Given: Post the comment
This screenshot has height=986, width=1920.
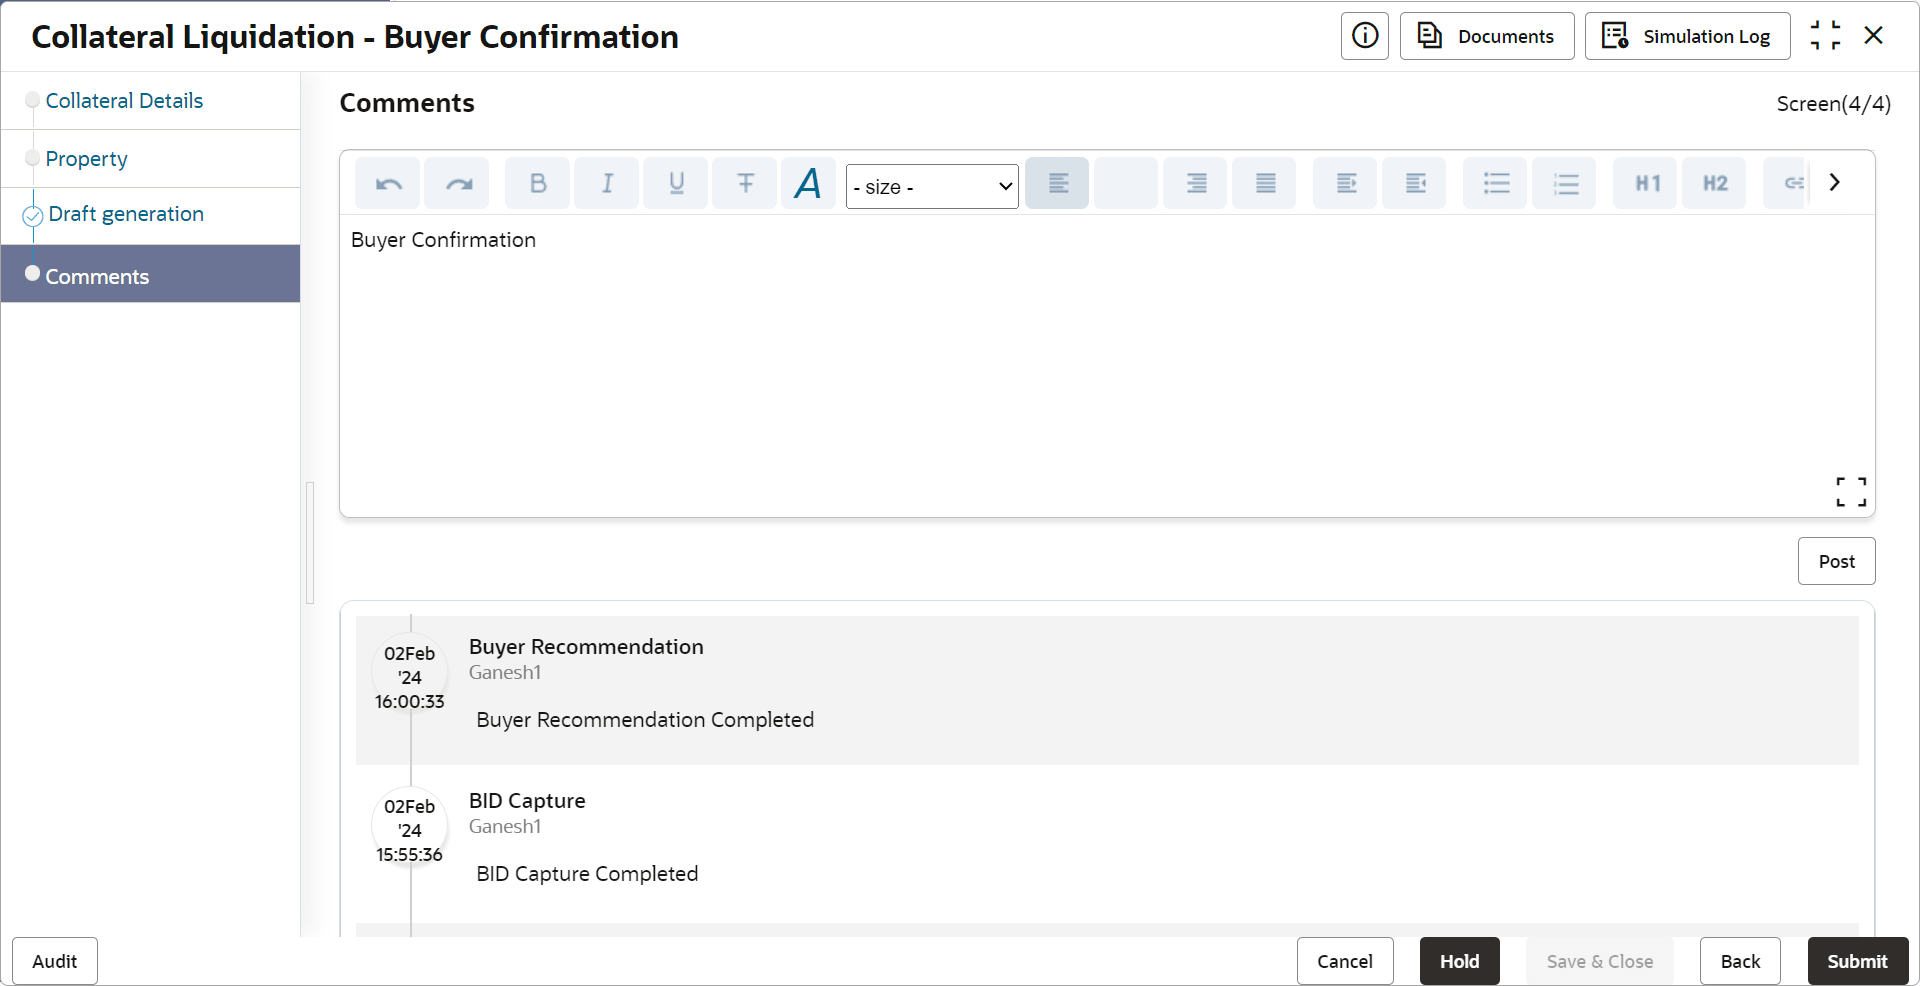Looking at the screenshot, I should click(1836, 561).
